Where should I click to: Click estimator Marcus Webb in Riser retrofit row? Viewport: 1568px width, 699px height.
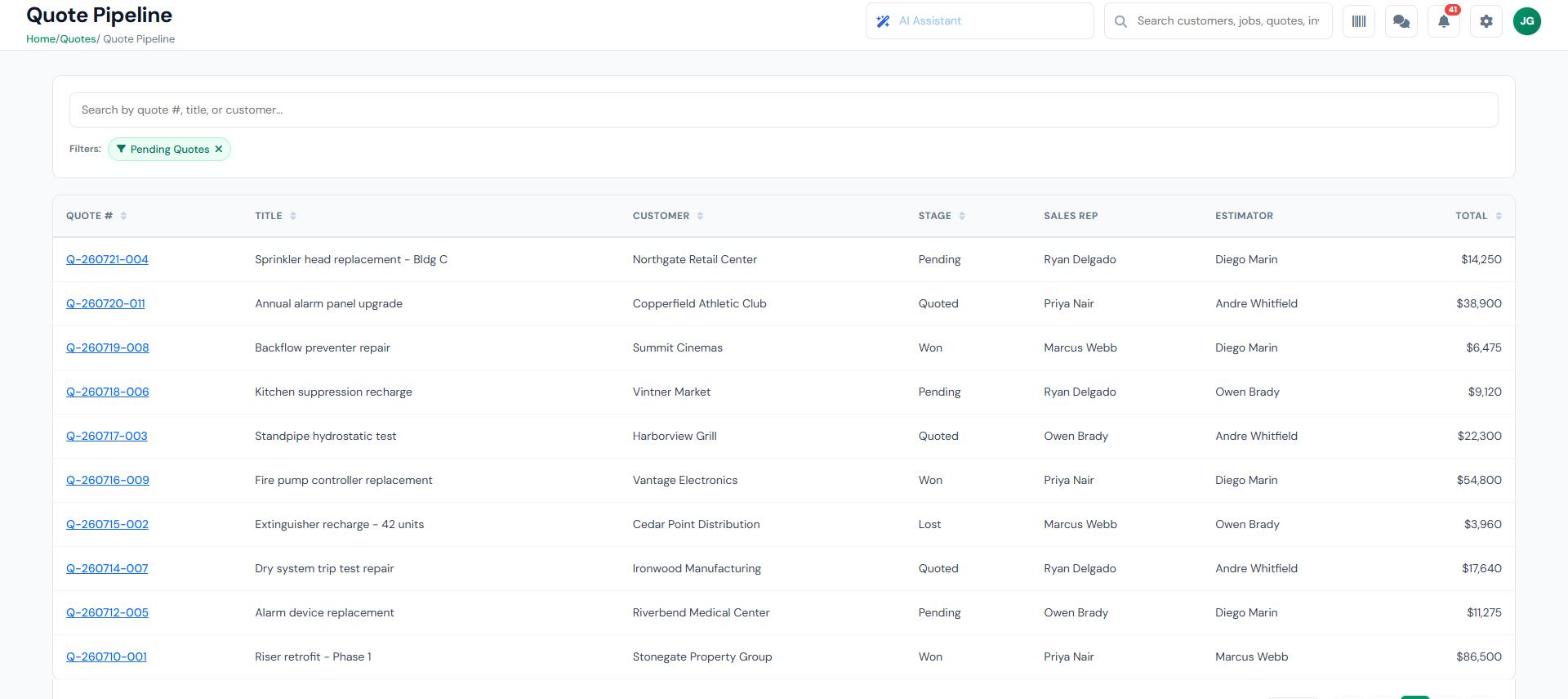(1251, 657)
